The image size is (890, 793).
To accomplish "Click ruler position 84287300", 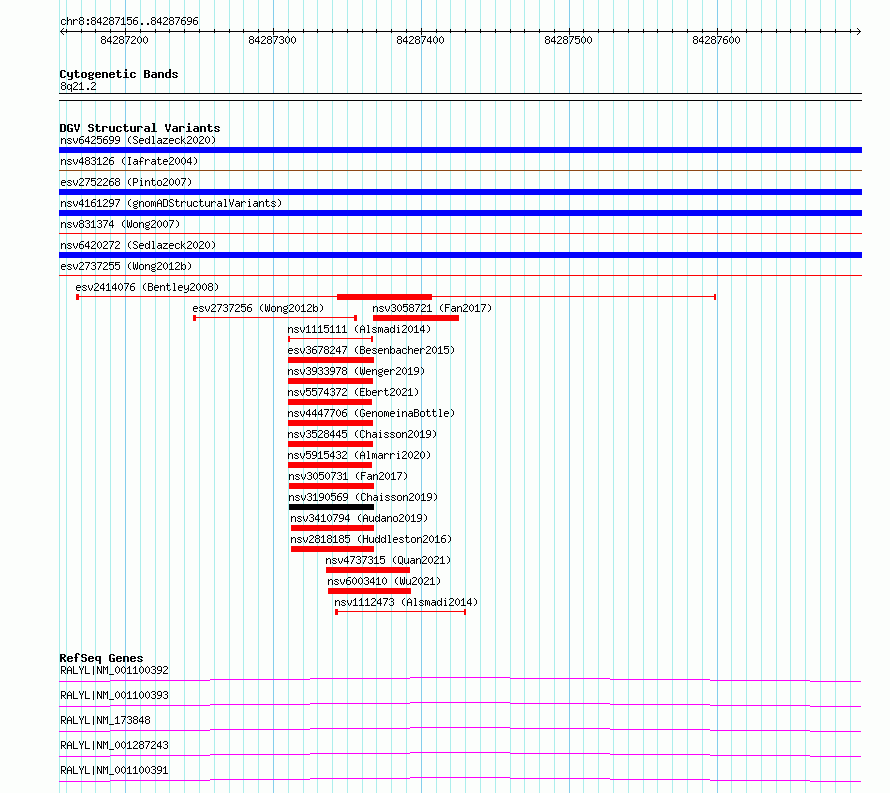I will click(x=272, y=40).
